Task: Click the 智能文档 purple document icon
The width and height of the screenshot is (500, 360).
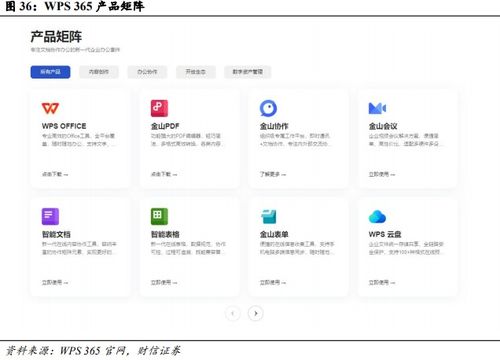Action: 50,216
